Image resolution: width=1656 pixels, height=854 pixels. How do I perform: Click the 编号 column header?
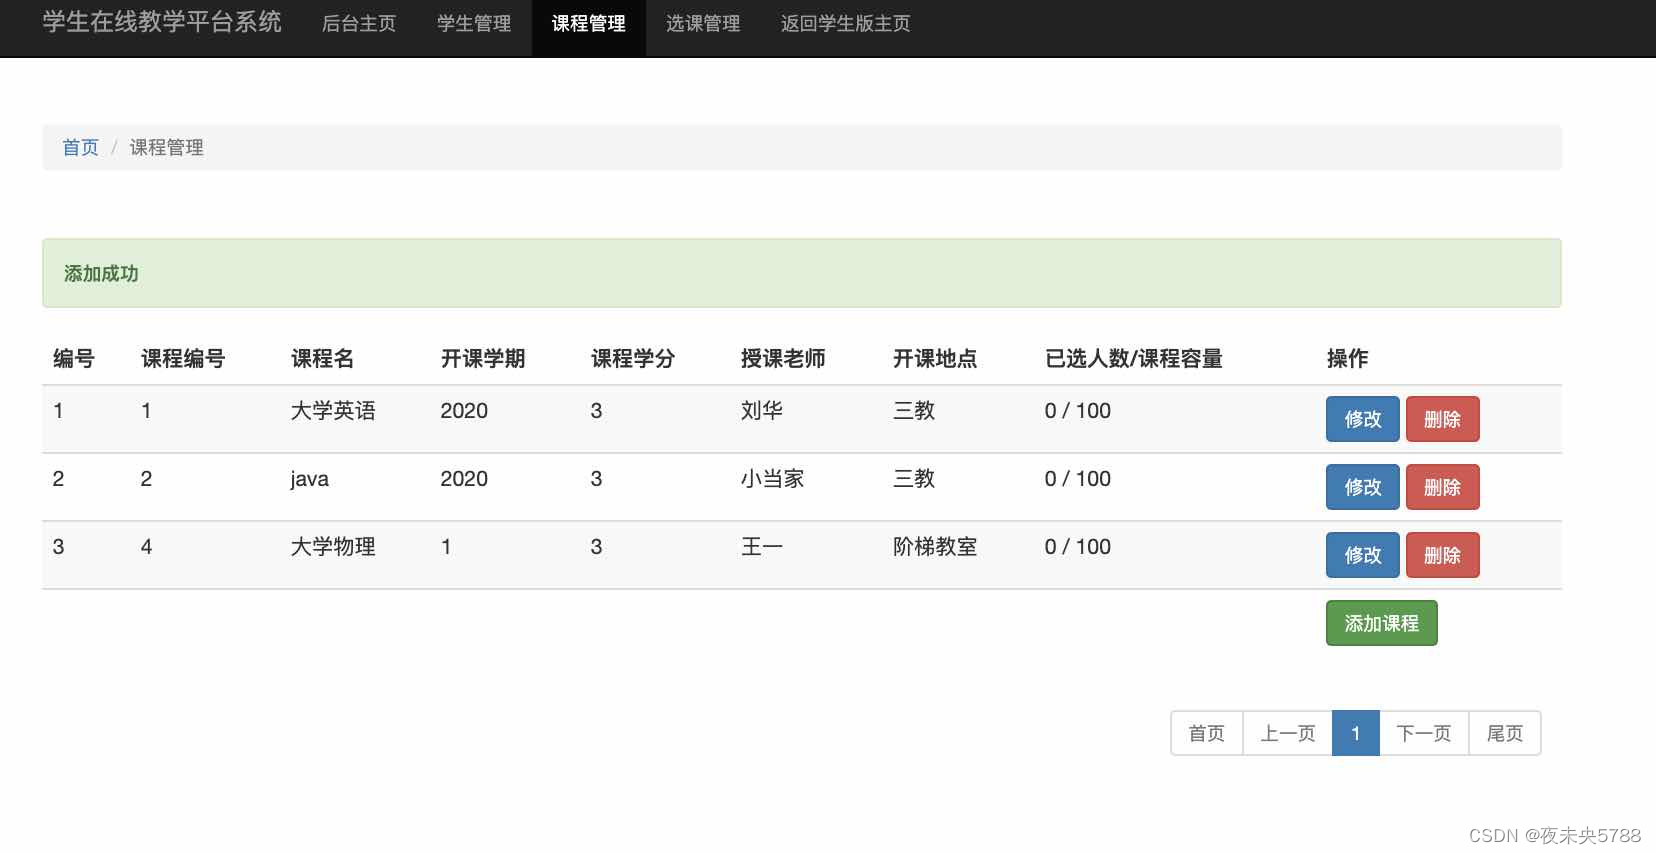click(x=74, y=358)
